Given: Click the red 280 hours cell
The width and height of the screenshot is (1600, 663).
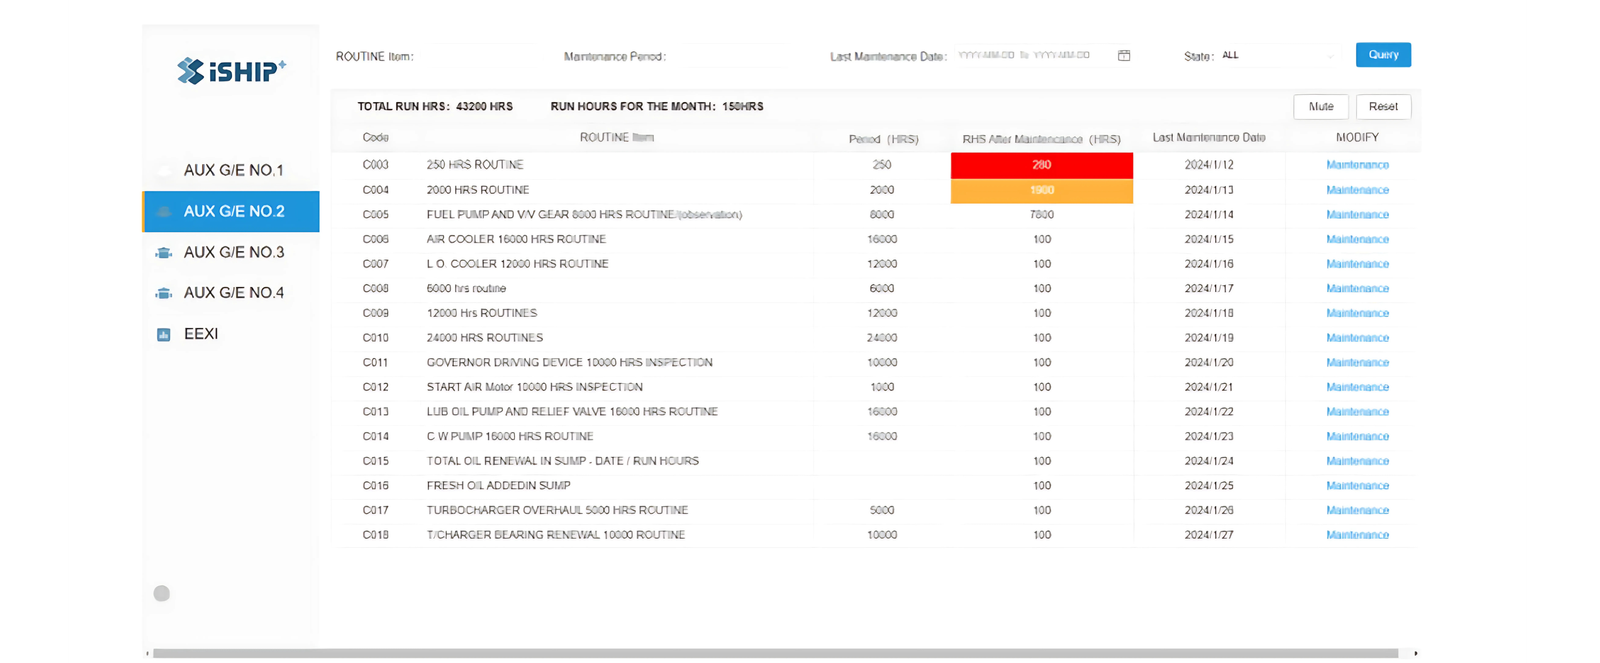Looking at the screenshot, I should (1041, 165).
